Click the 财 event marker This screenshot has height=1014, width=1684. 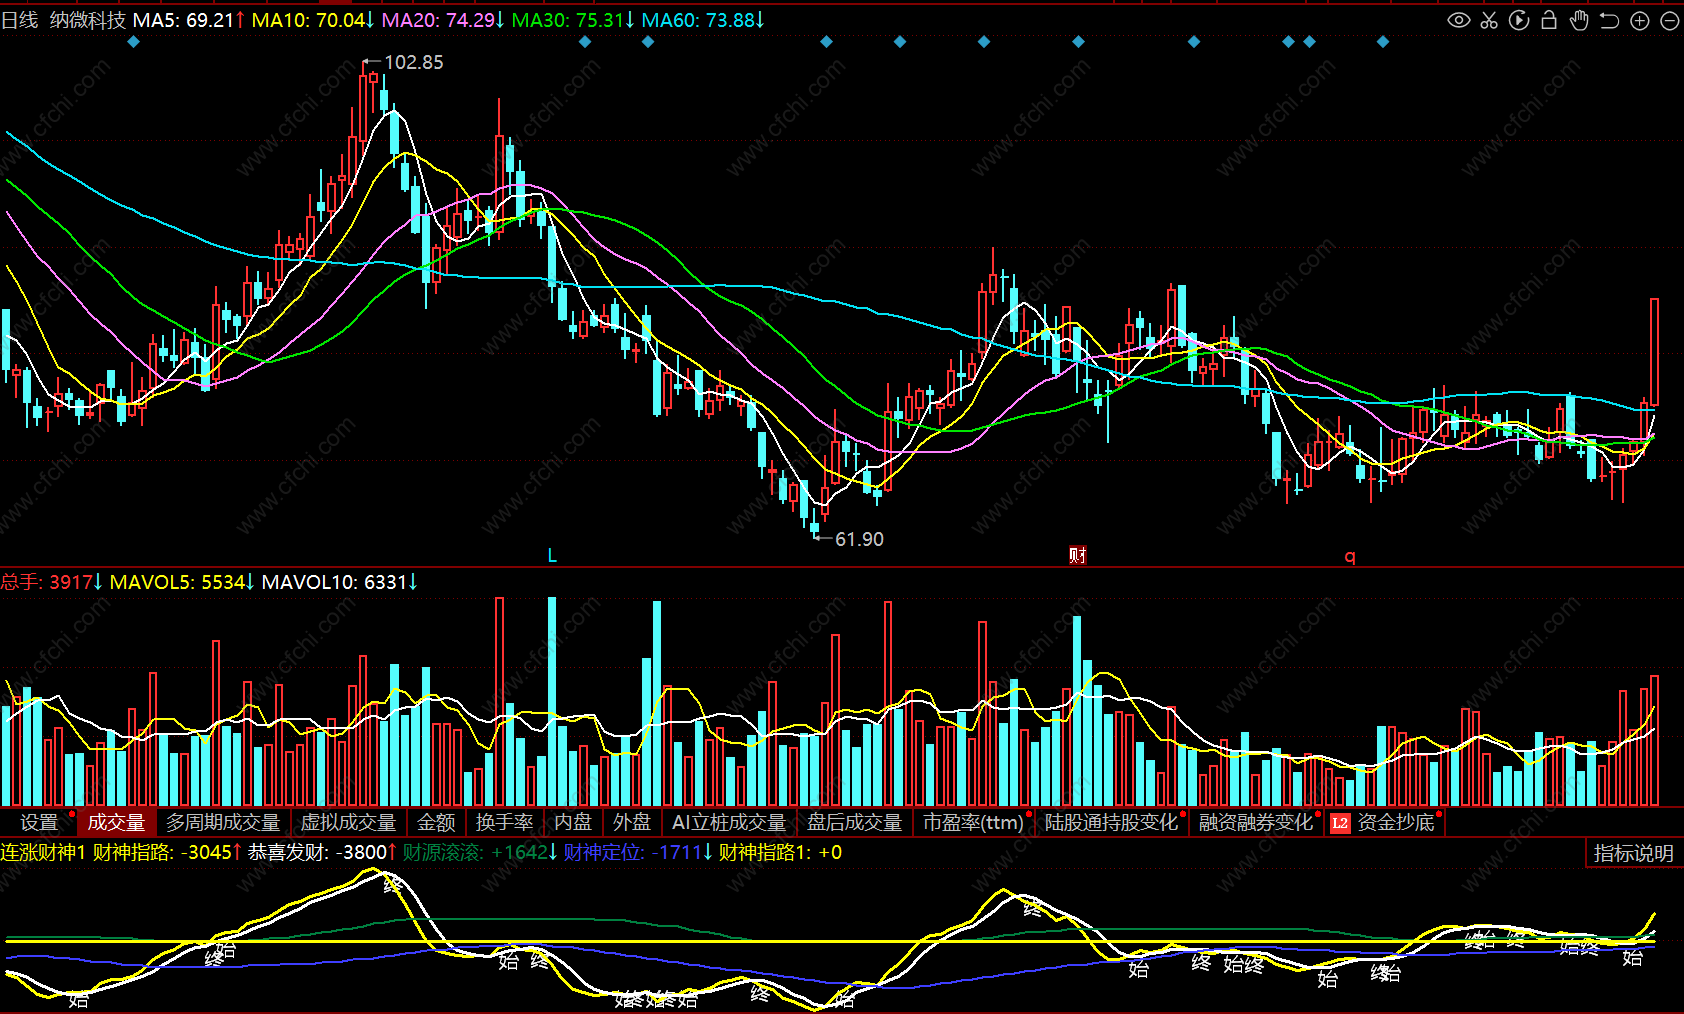click(x=1077, y=555)
